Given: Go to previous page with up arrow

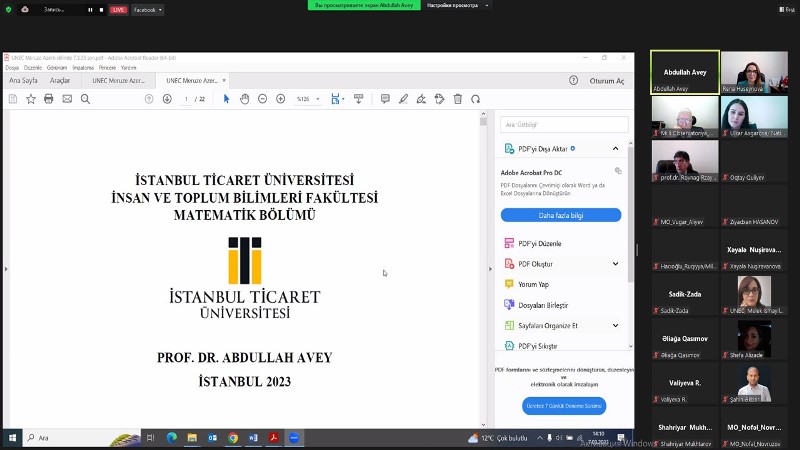Looking at the screenshot, I should 149,99.
